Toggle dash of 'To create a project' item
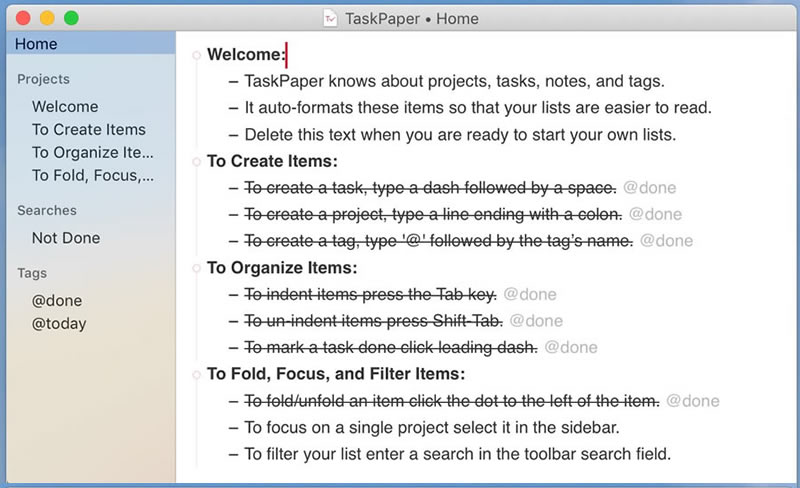Image resolution: width=800 pixels, height=488 pixels. point(234,215)
